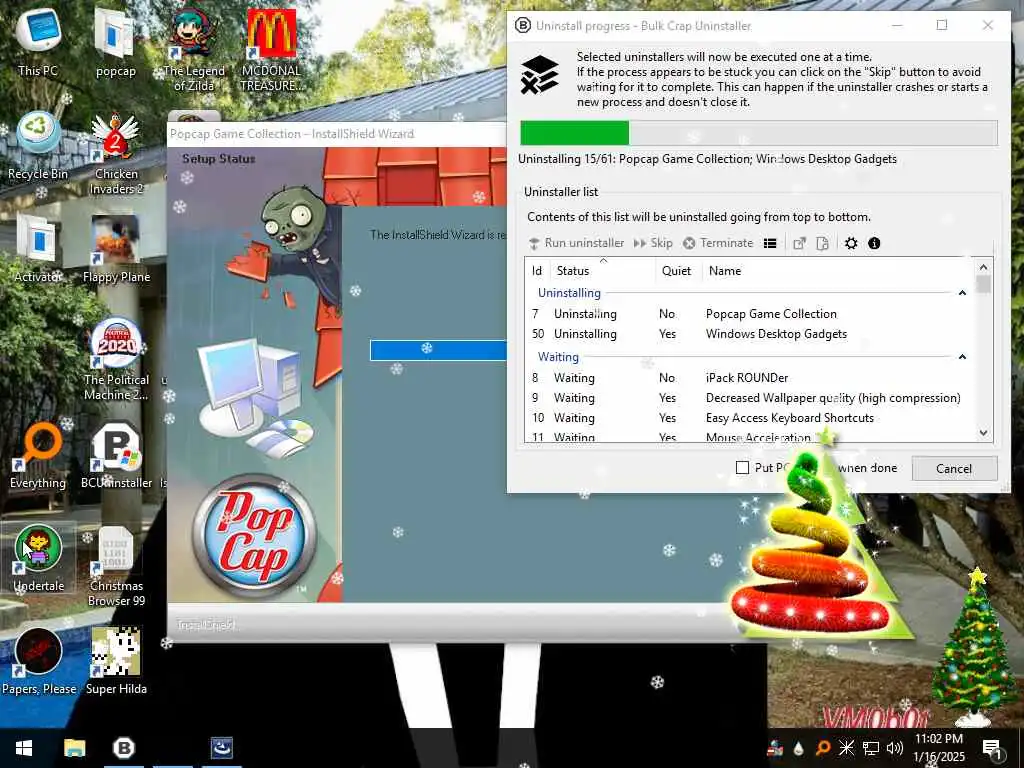The width and height of the screenshot is (1024, 768).
Task: Select the Easy Access Keyboard Shortcuts row
Action: click(750, 418)
